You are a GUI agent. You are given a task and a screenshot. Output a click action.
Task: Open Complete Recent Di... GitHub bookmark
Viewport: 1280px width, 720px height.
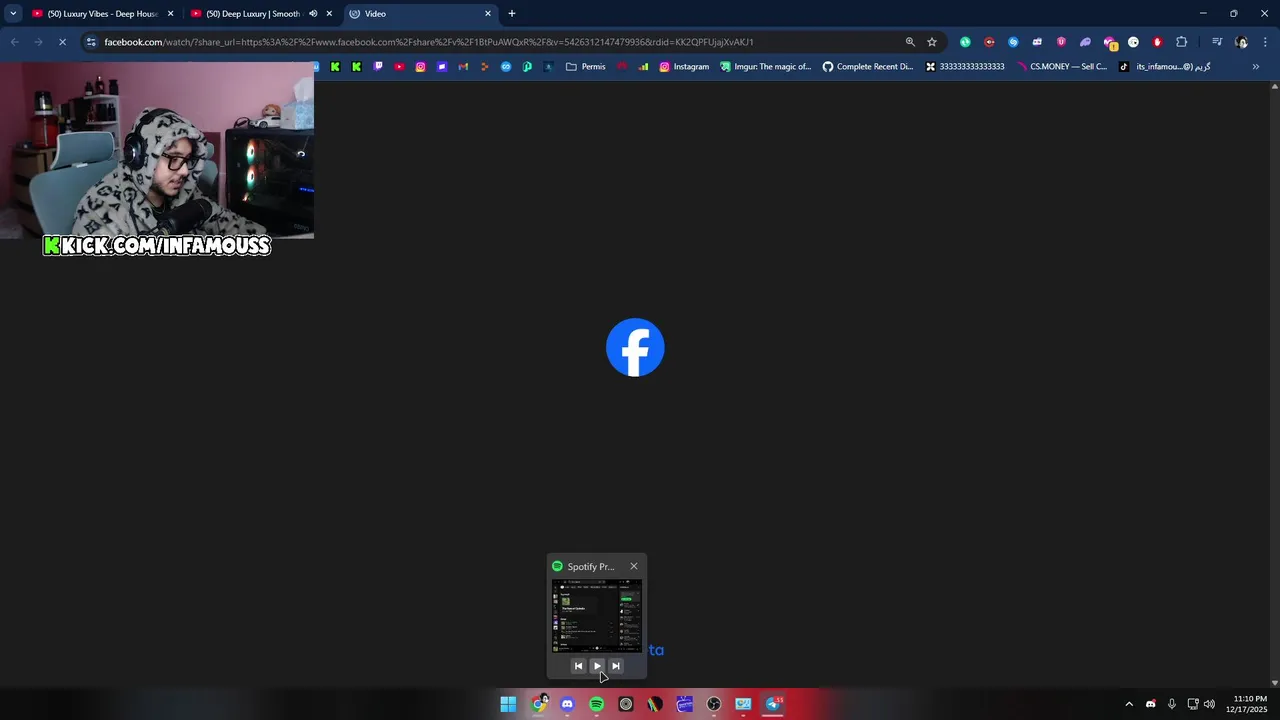(868, 67)
